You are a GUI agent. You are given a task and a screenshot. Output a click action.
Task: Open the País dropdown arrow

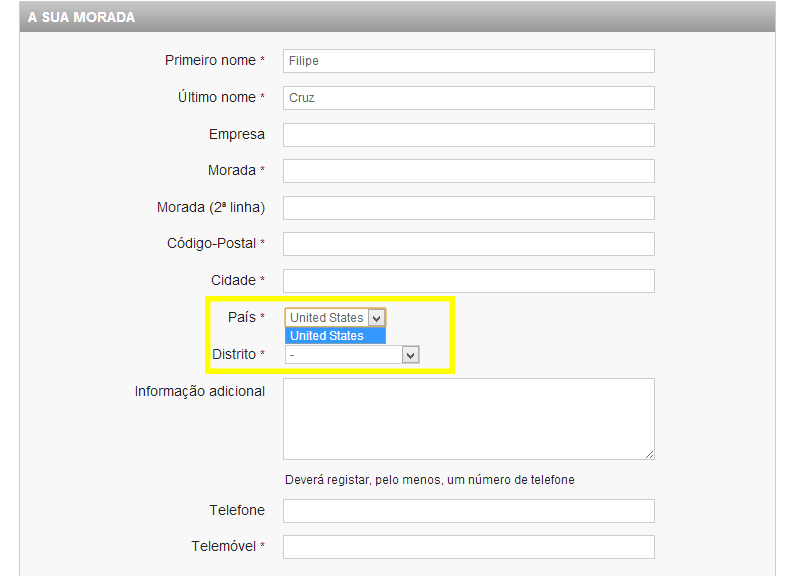pyautogui.click(x=376, y=318)
